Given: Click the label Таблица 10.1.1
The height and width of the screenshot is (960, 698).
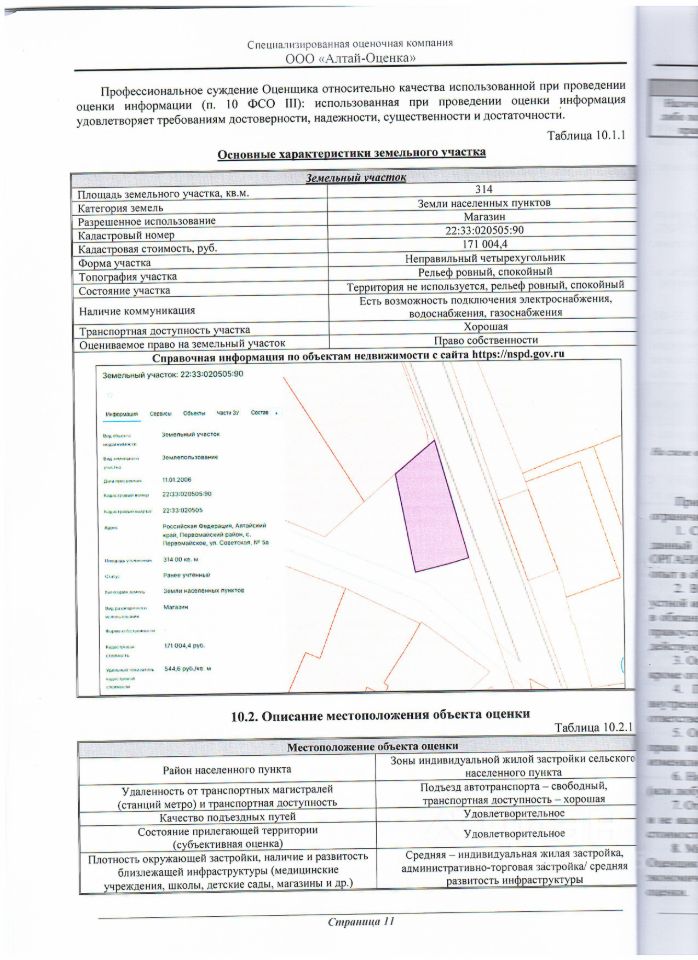Looking at the screenshot, I should coord(586,135).
